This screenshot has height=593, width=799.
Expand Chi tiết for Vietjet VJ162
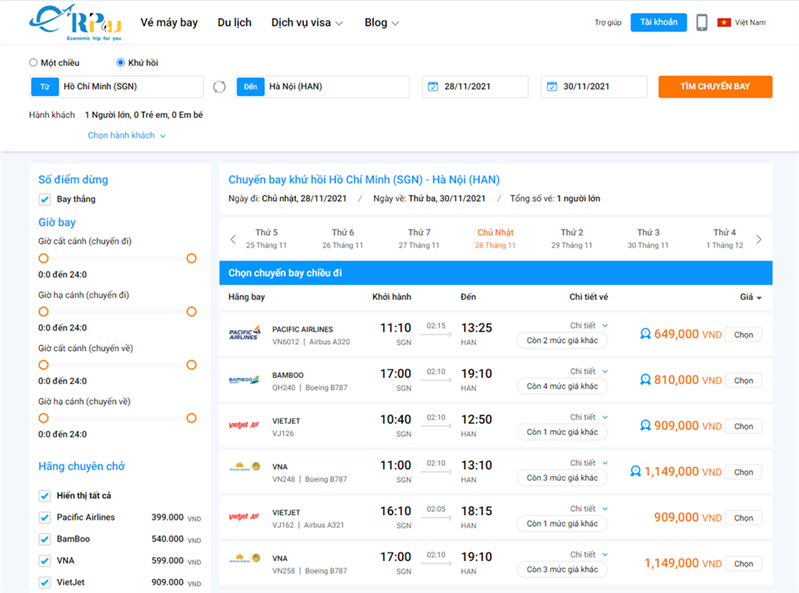tap(589, 509)
